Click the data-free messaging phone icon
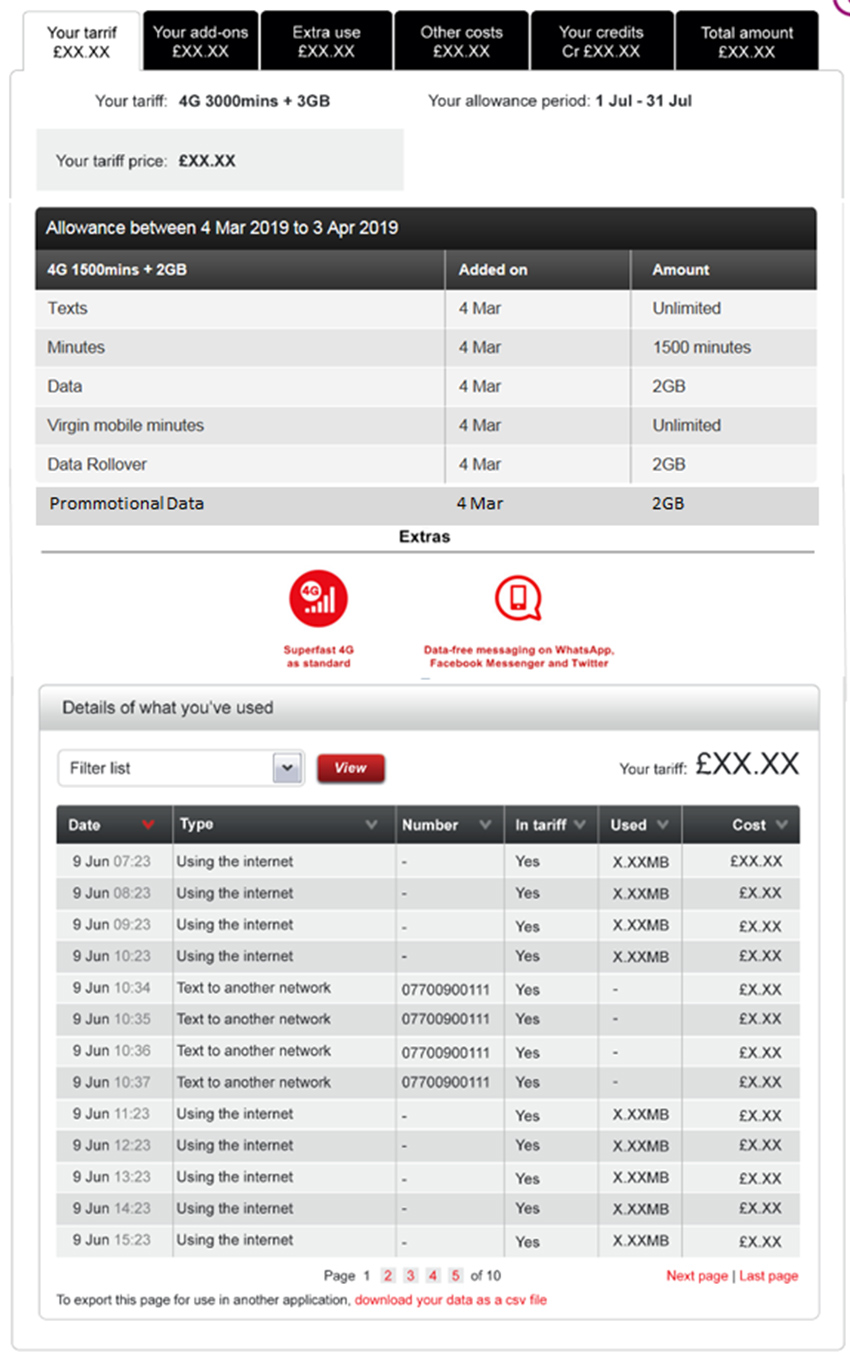 518,599
